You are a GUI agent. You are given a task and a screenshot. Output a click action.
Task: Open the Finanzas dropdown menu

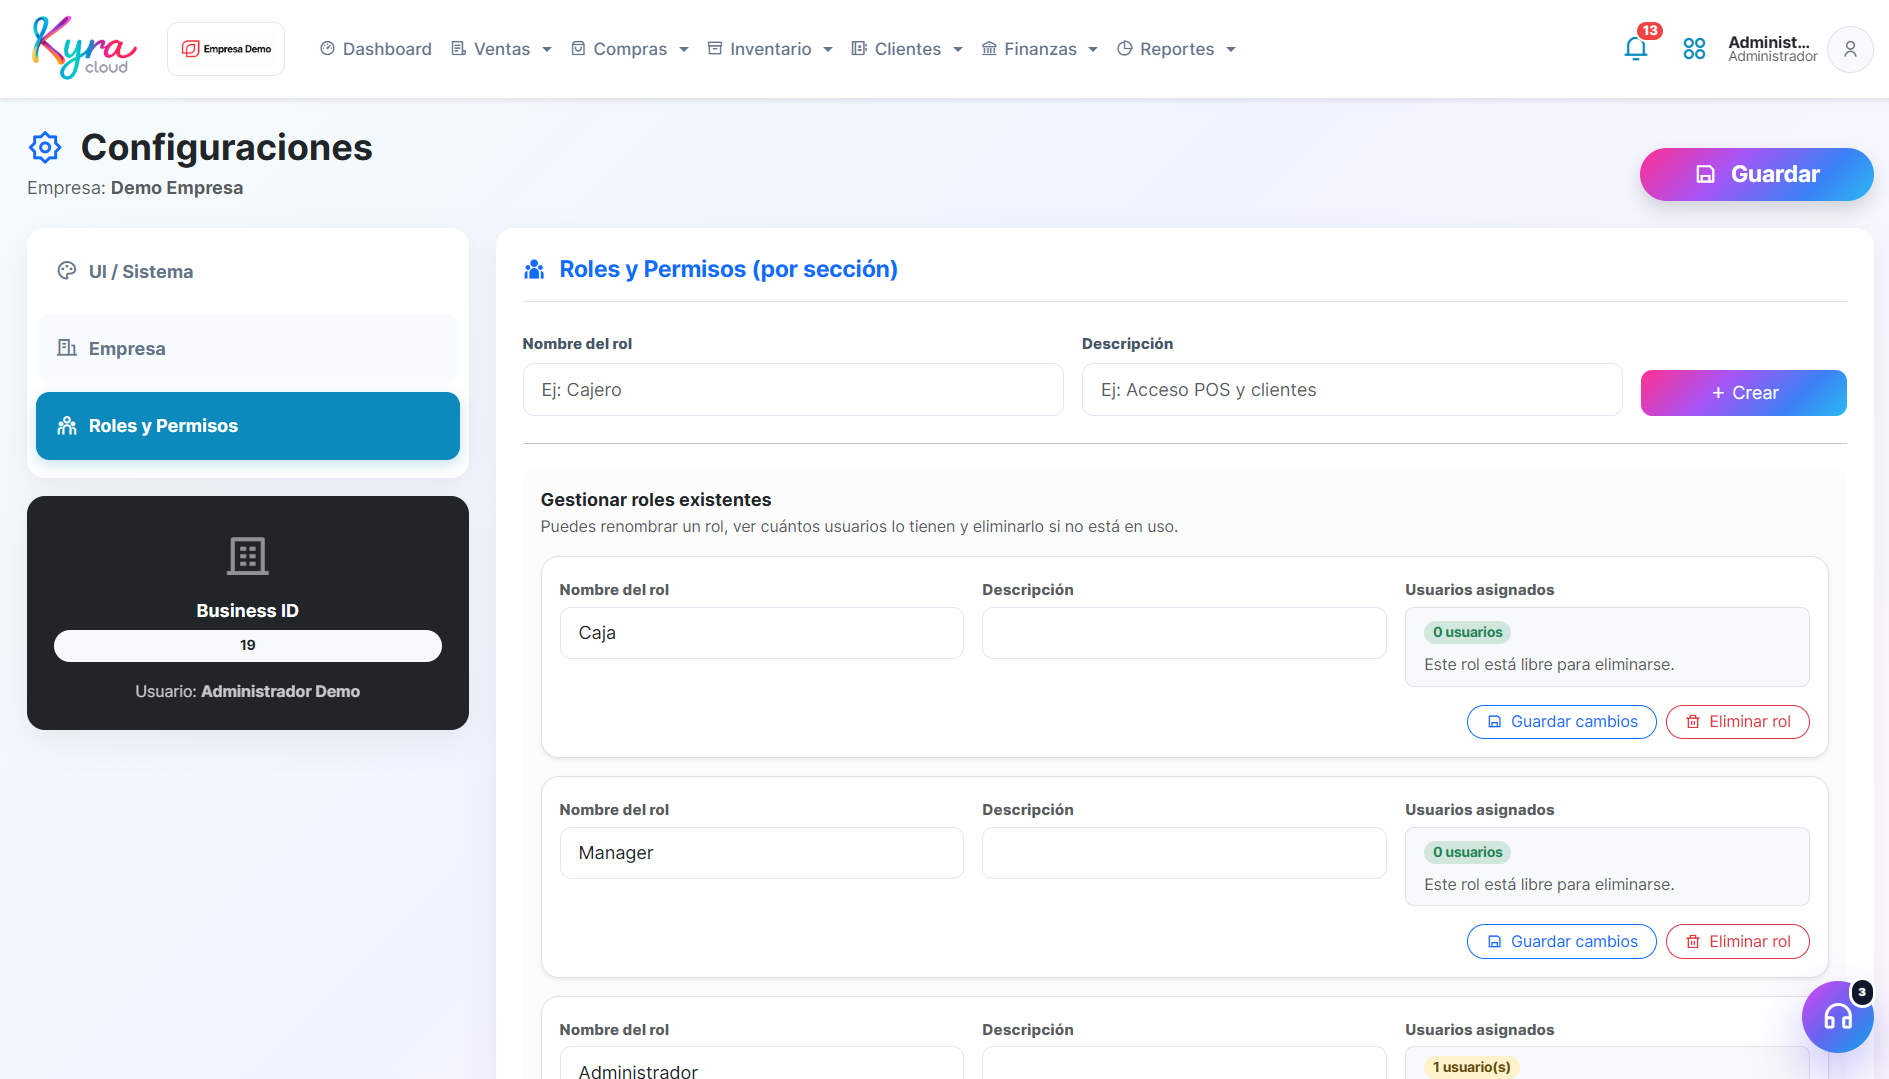pyautogui.click(x=1040, y=49)
